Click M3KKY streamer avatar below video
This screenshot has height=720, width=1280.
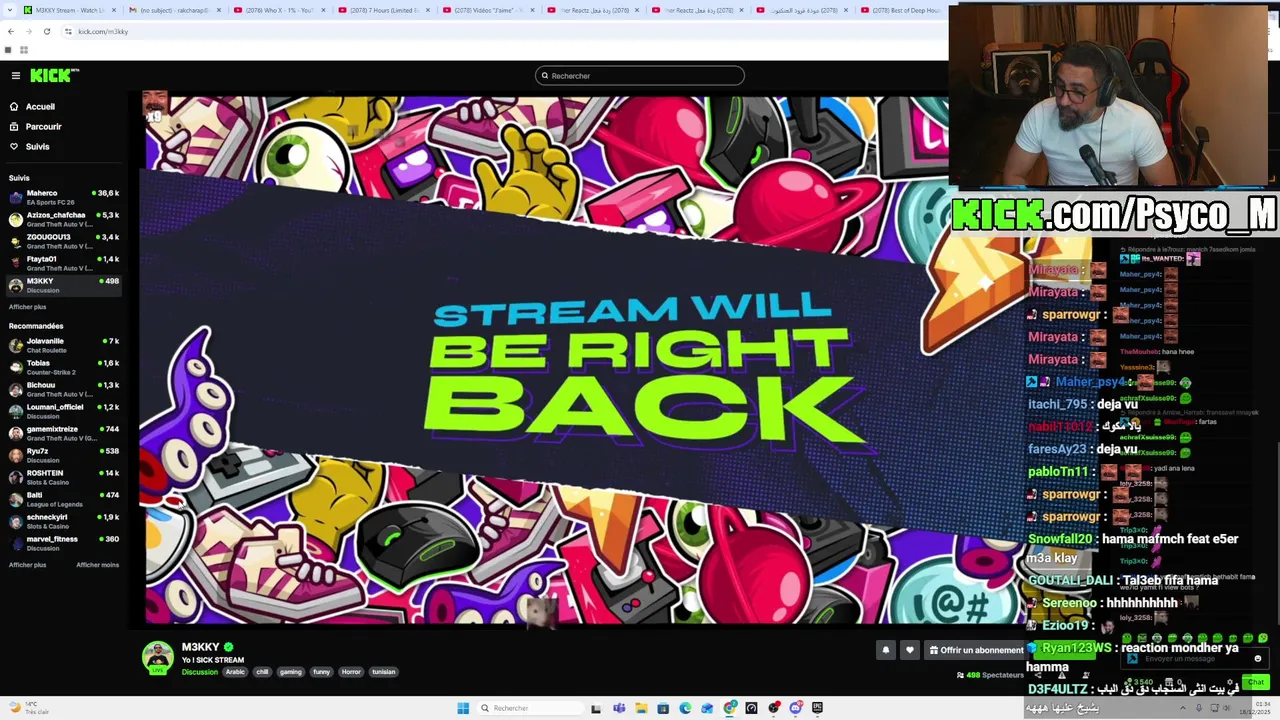coord(157,657)
